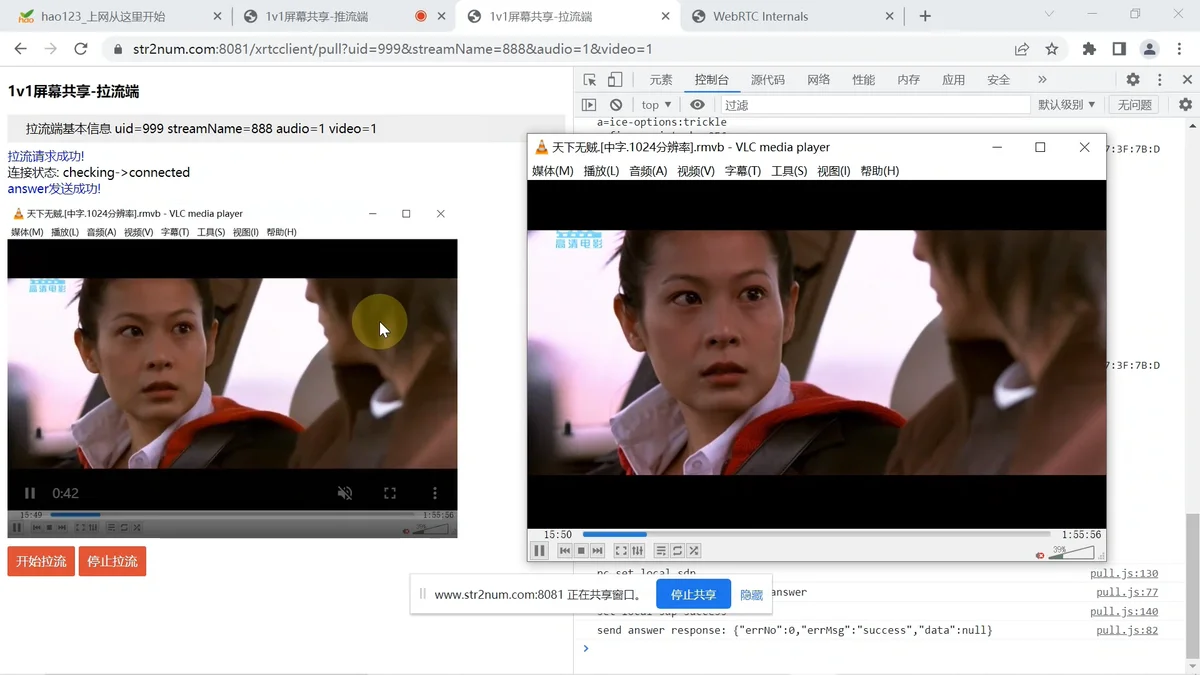Clear the console output
This screenshot has width=1200, height=675.
tap(616, 105)
